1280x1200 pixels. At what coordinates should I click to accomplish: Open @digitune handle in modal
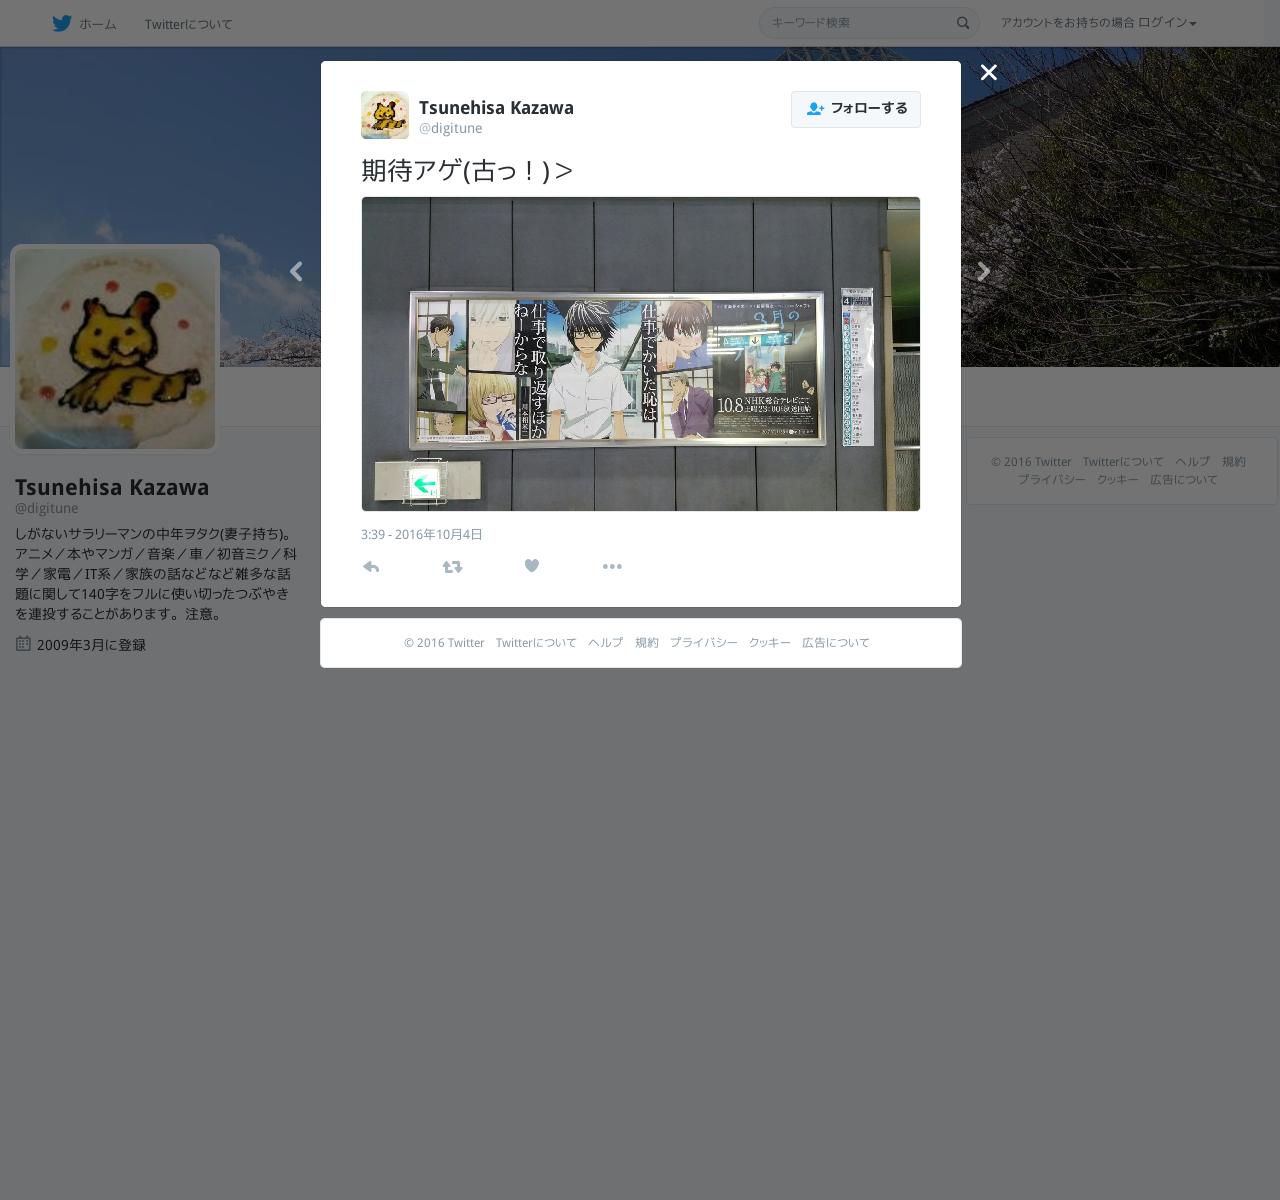pos(450,128)
